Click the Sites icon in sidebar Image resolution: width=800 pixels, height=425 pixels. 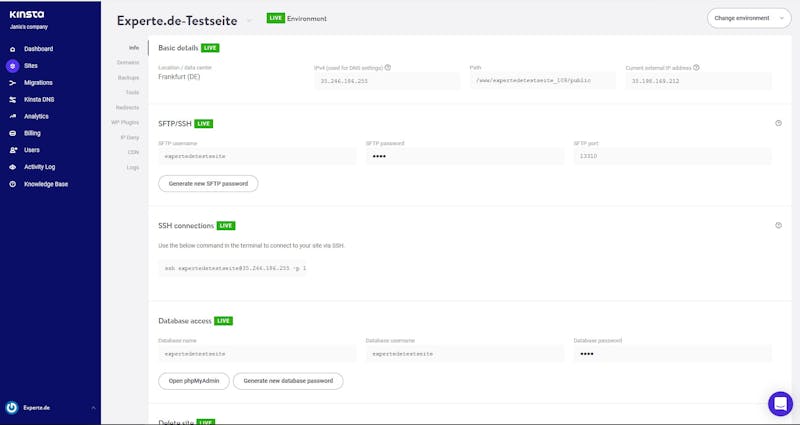pyautogui.click(x=13, y=66)
